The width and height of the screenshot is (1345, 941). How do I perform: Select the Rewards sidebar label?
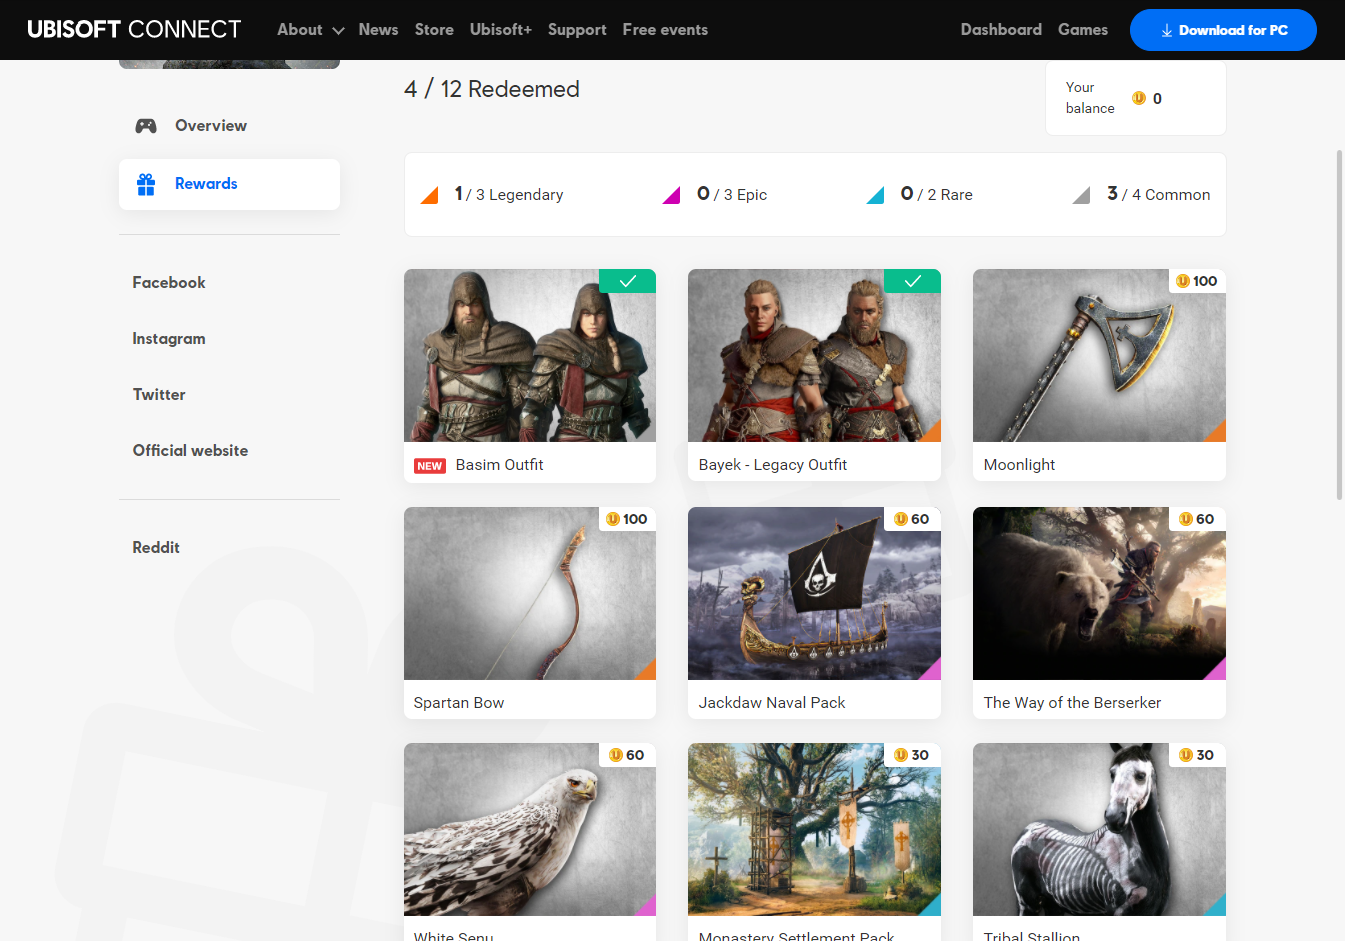point(206,184)
